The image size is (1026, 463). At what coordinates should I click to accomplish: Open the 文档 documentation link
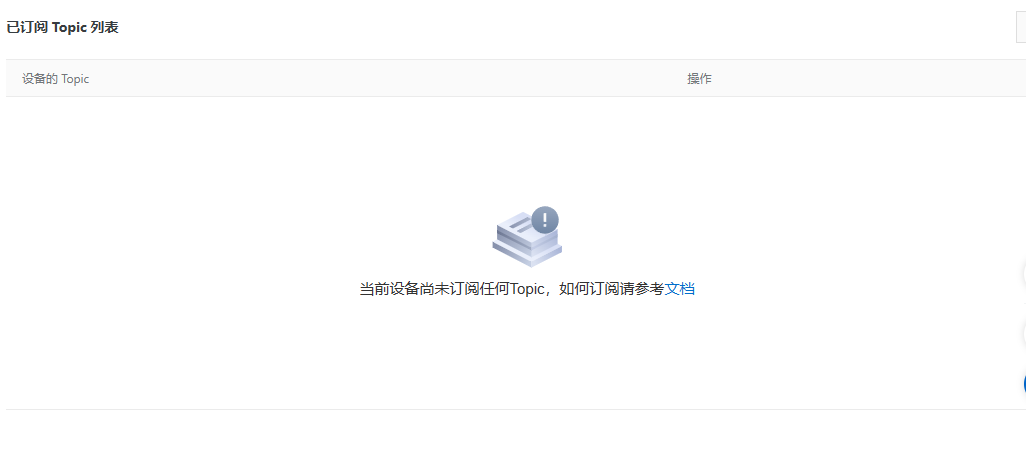[679, 289]
